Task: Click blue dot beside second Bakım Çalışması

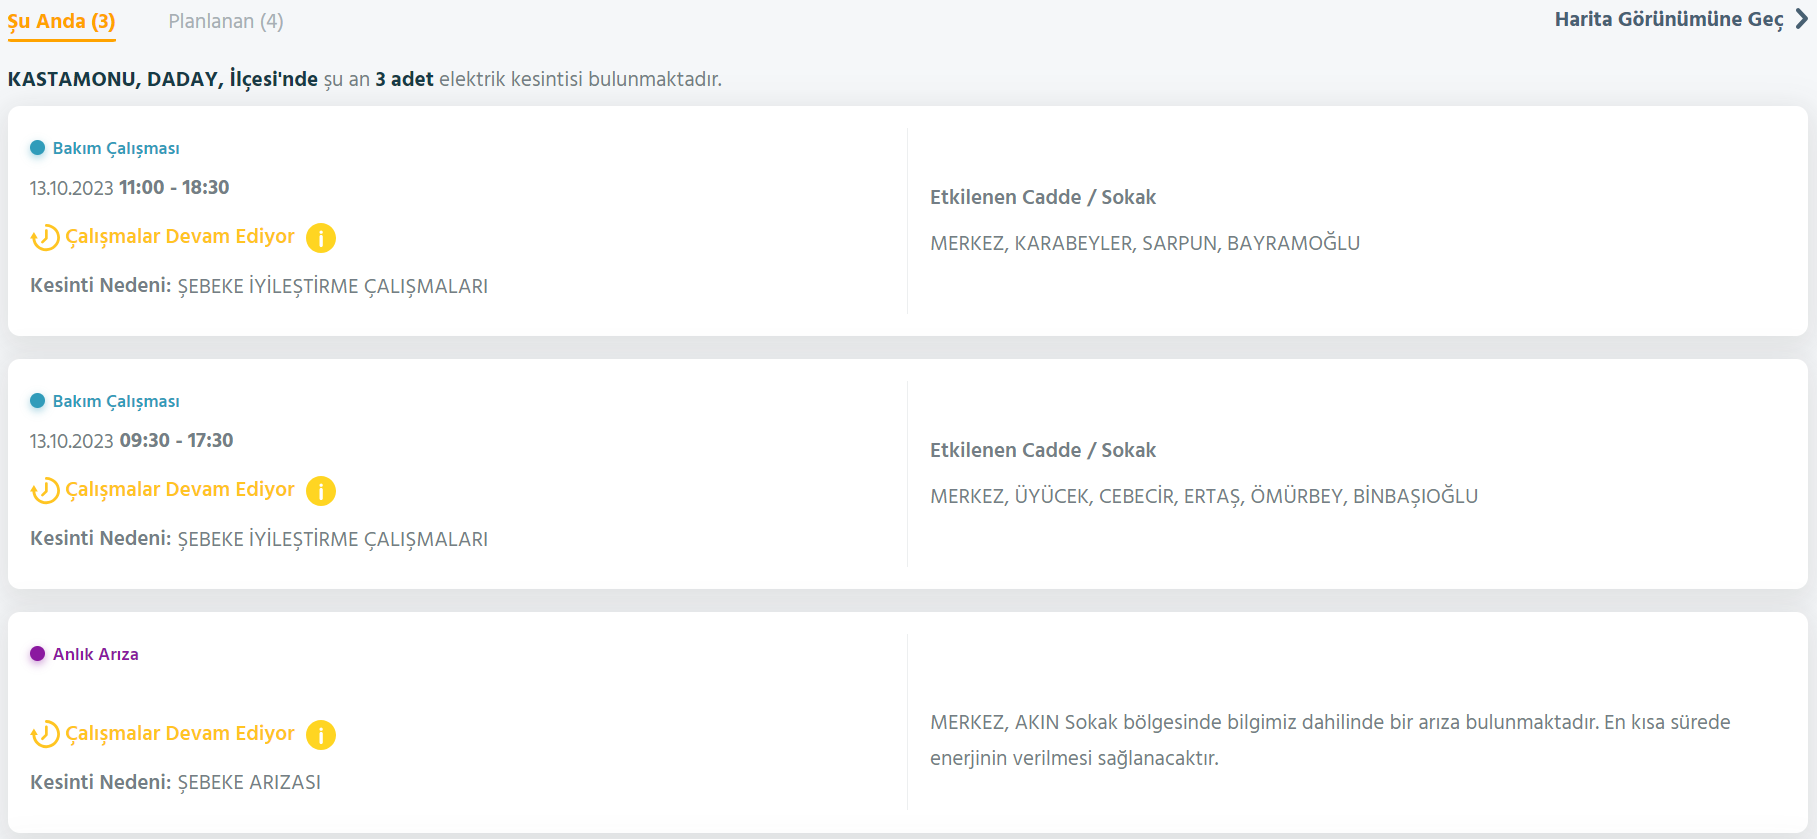Action: (x=38, y=401)
